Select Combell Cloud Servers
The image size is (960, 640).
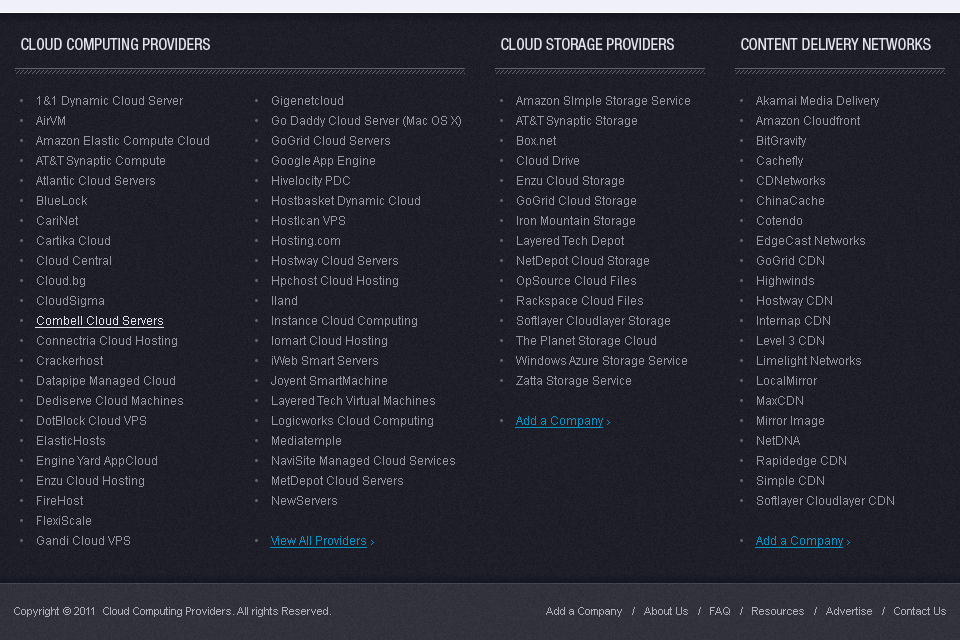click(x=99, y=320)
